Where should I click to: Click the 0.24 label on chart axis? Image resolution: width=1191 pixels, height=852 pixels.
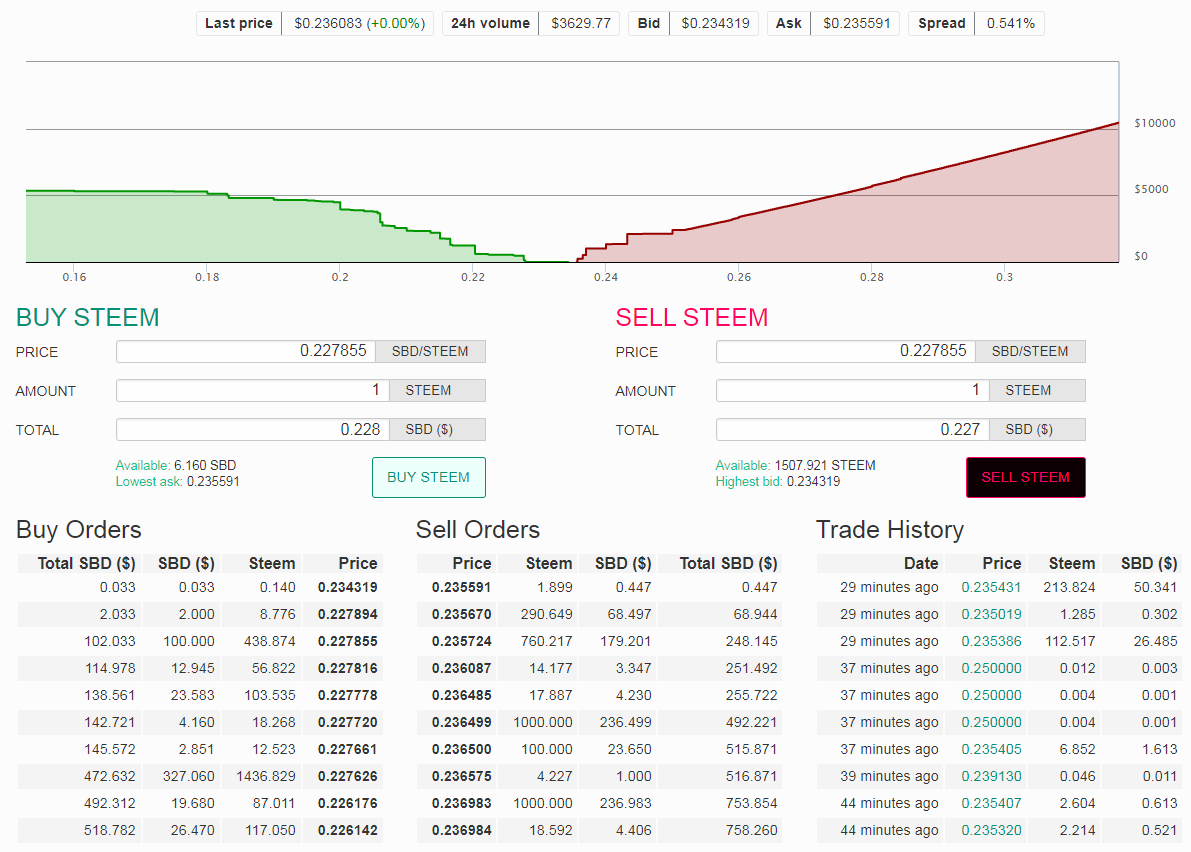click(x=606, y=277)
